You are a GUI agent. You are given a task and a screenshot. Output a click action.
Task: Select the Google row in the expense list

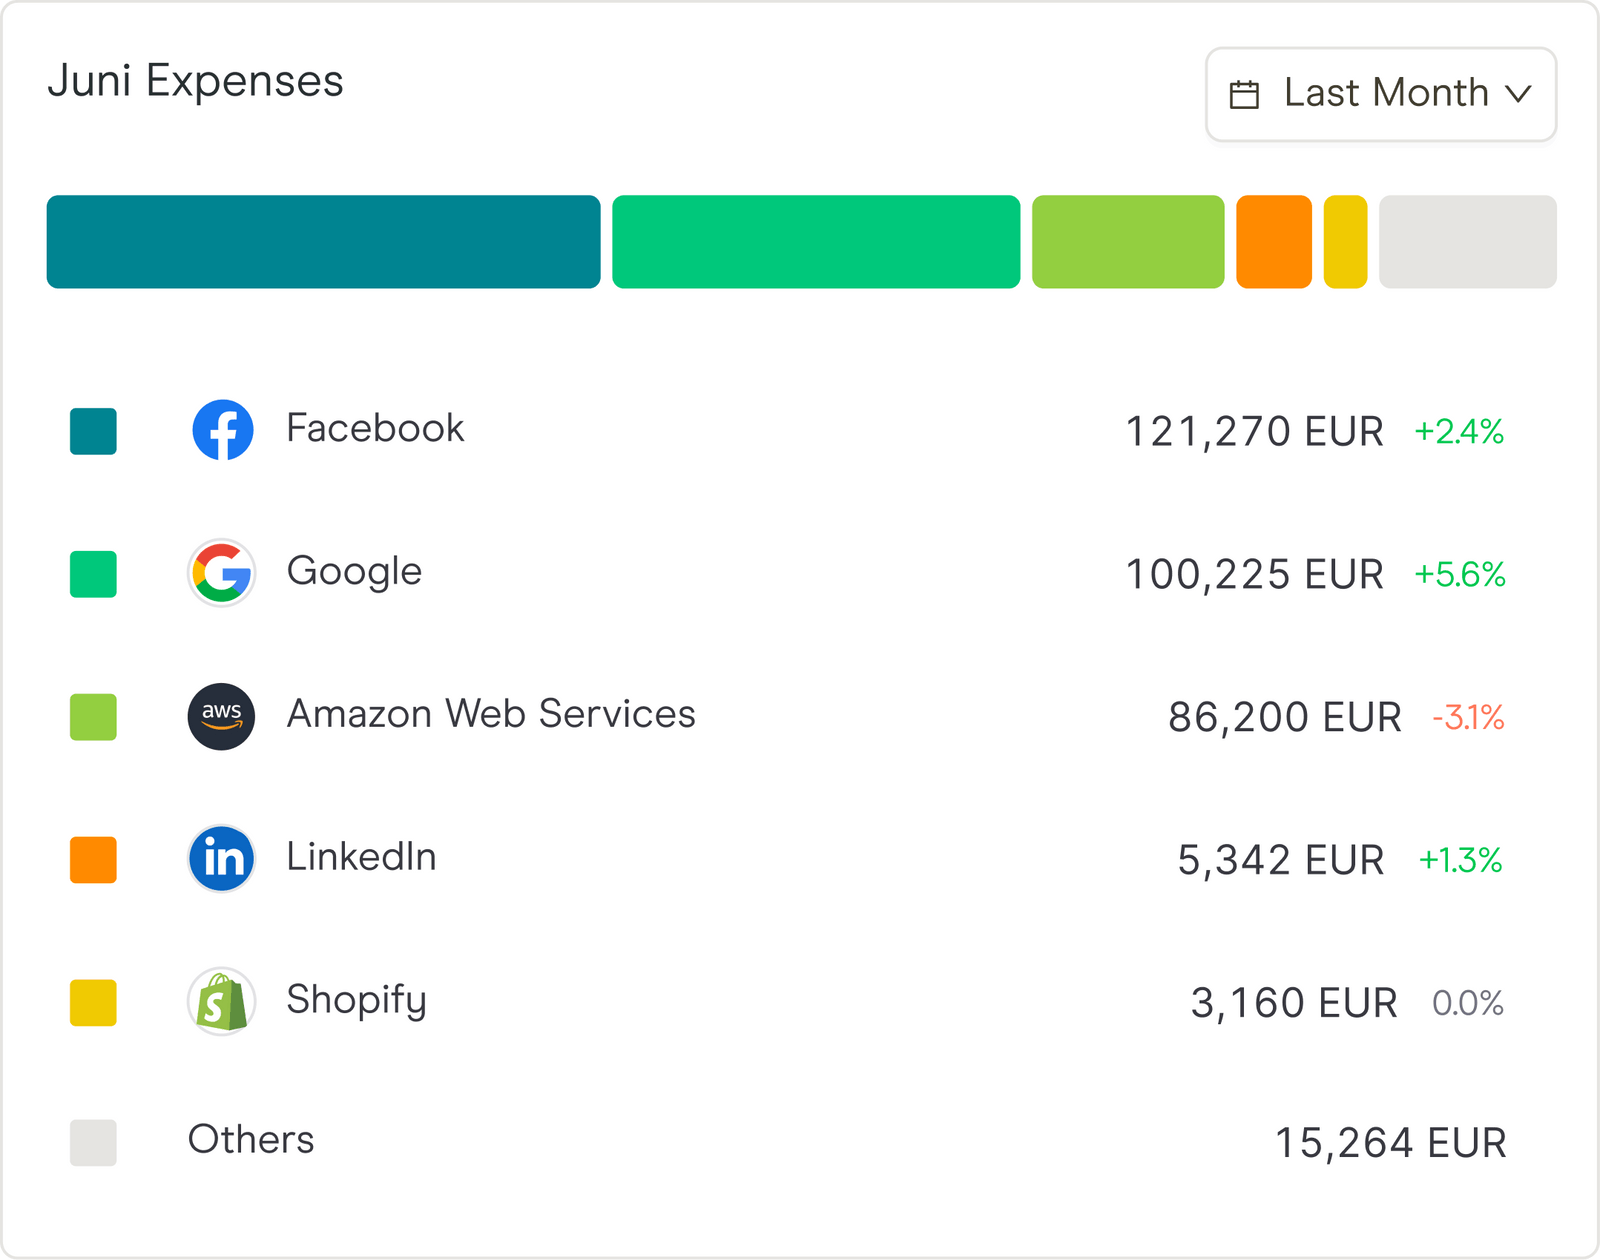354,571
